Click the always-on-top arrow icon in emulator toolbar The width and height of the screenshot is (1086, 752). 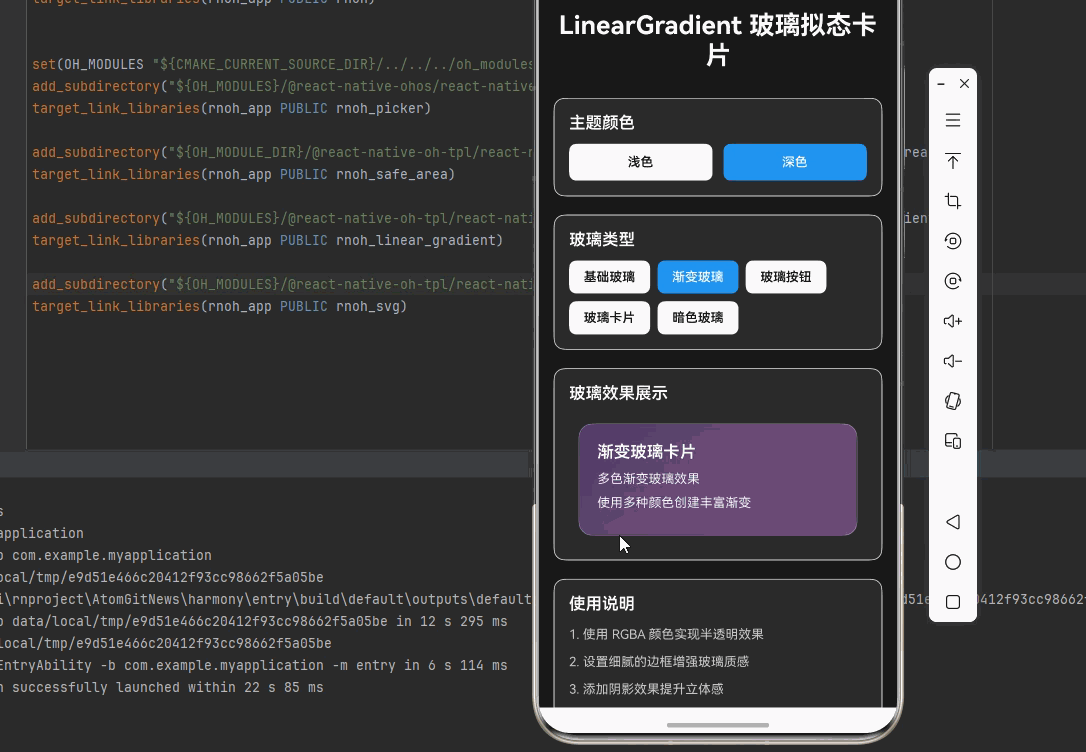point(953,161)
